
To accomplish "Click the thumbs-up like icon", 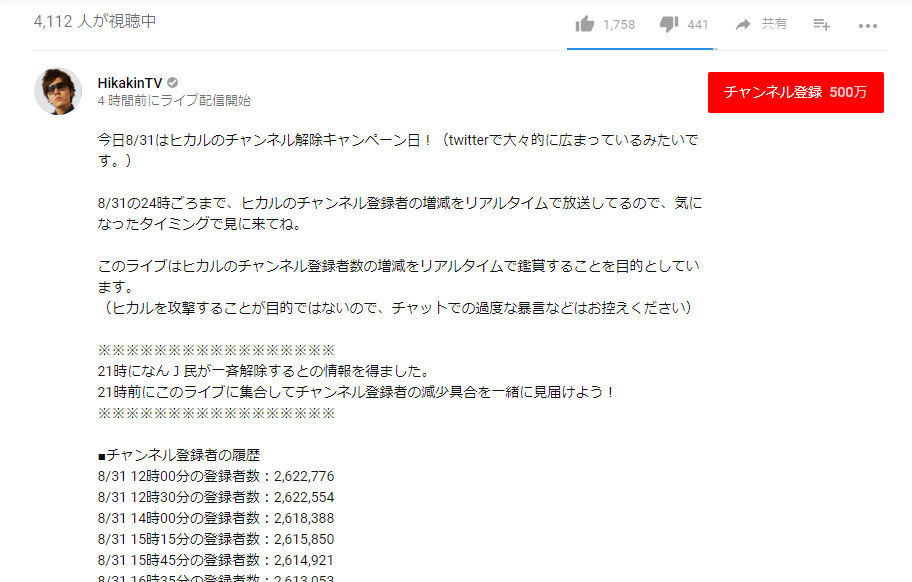I will (585, 24).
